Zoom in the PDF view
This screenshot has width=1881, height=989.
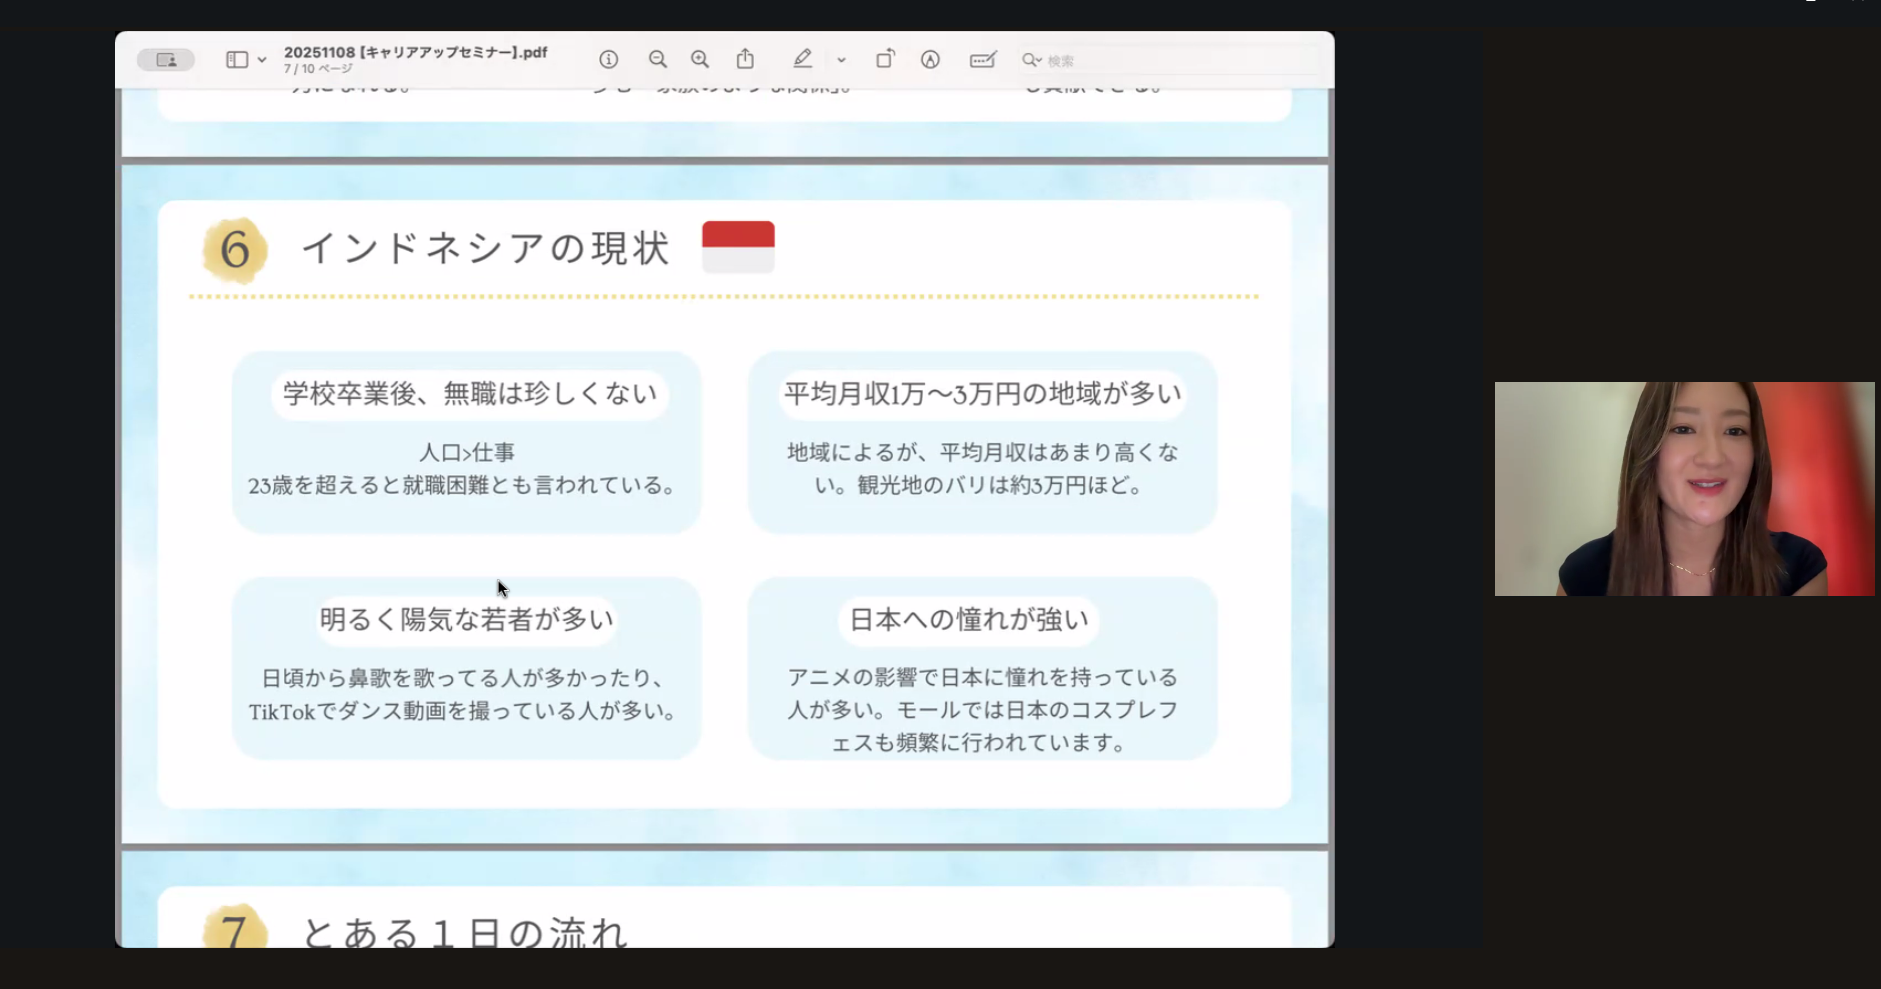700,60
